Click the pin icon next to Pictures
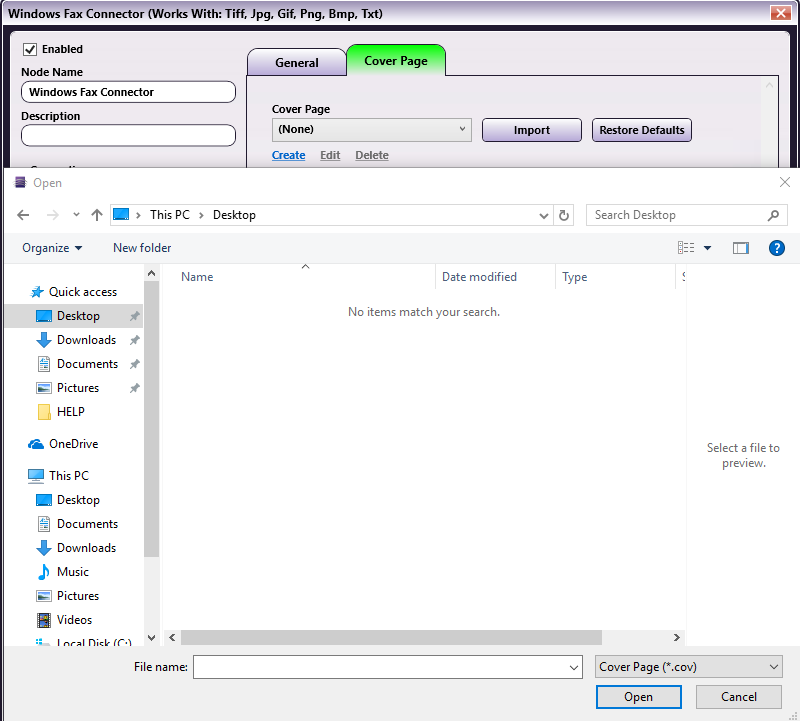The image size is (800, 721). 134,388
